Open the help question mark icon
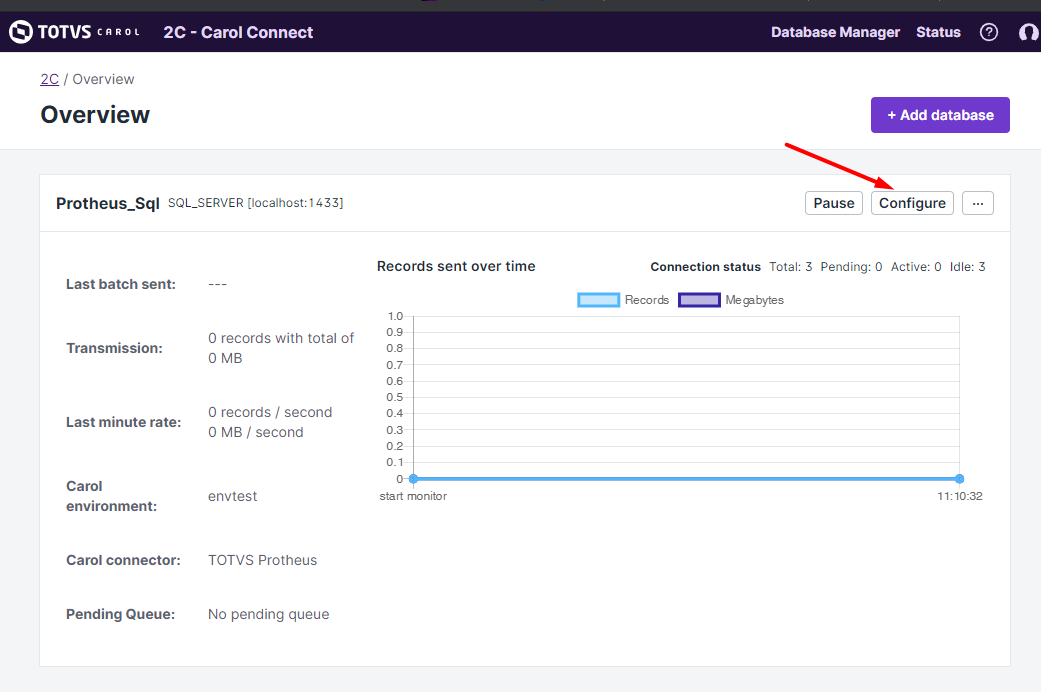Viewport: 1041px width, 692px height. pos(989,32)
